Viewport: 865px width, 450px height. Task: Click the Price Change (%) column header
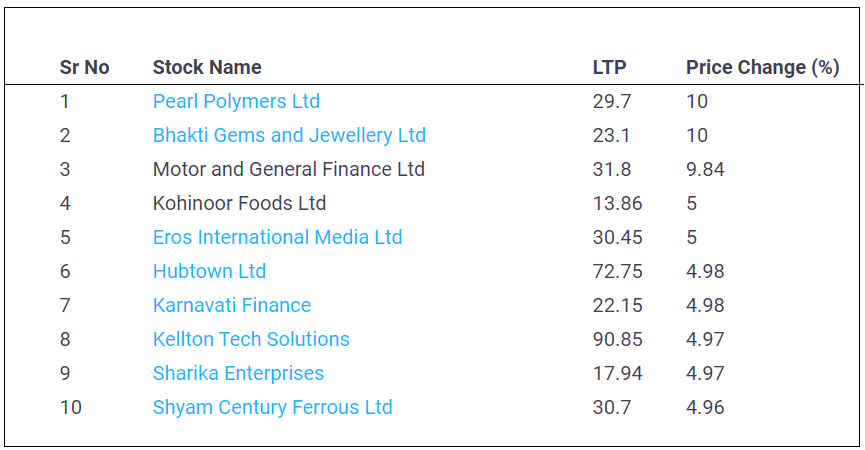tap(762, 67)
